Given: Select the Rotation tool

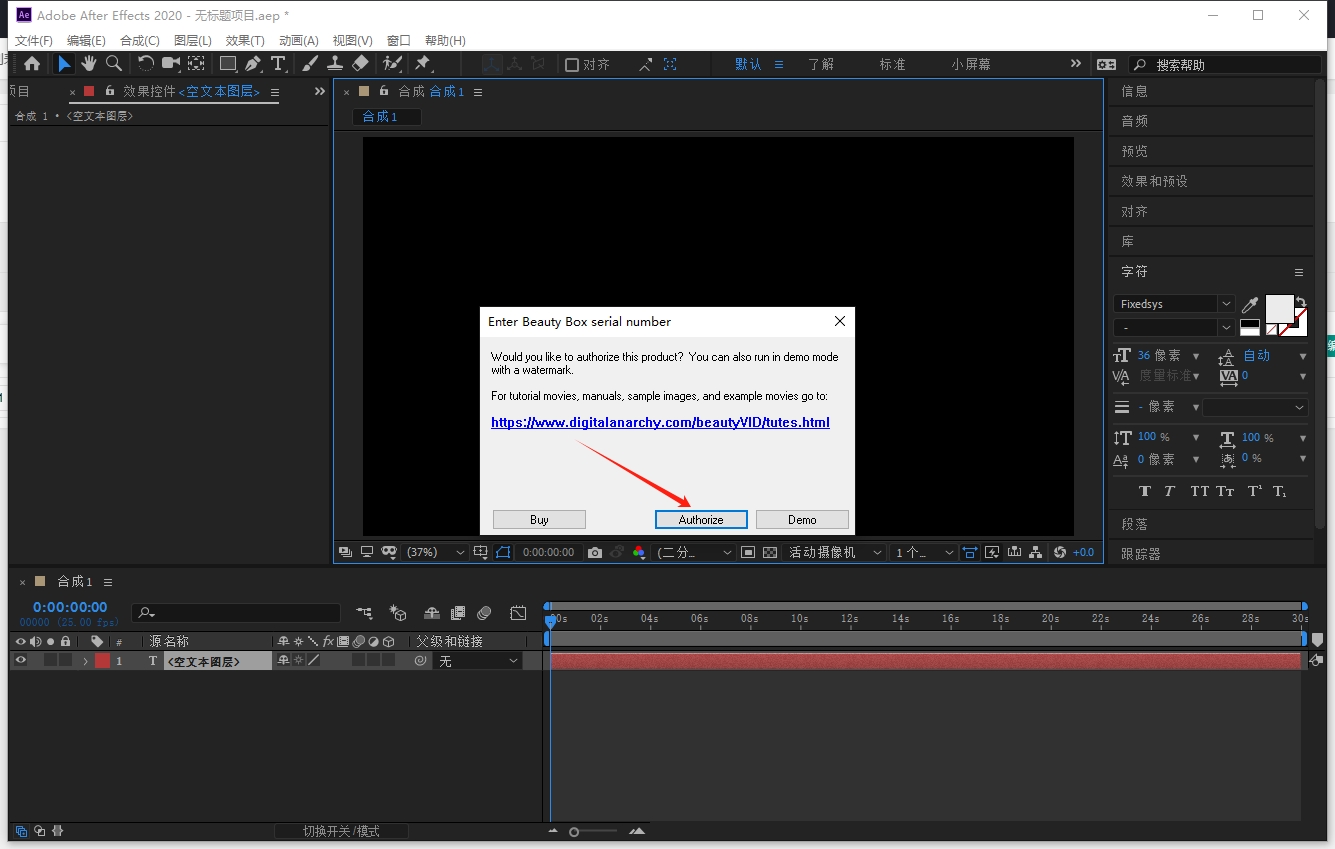Looking at the screenshot, I should coord(146,64).
